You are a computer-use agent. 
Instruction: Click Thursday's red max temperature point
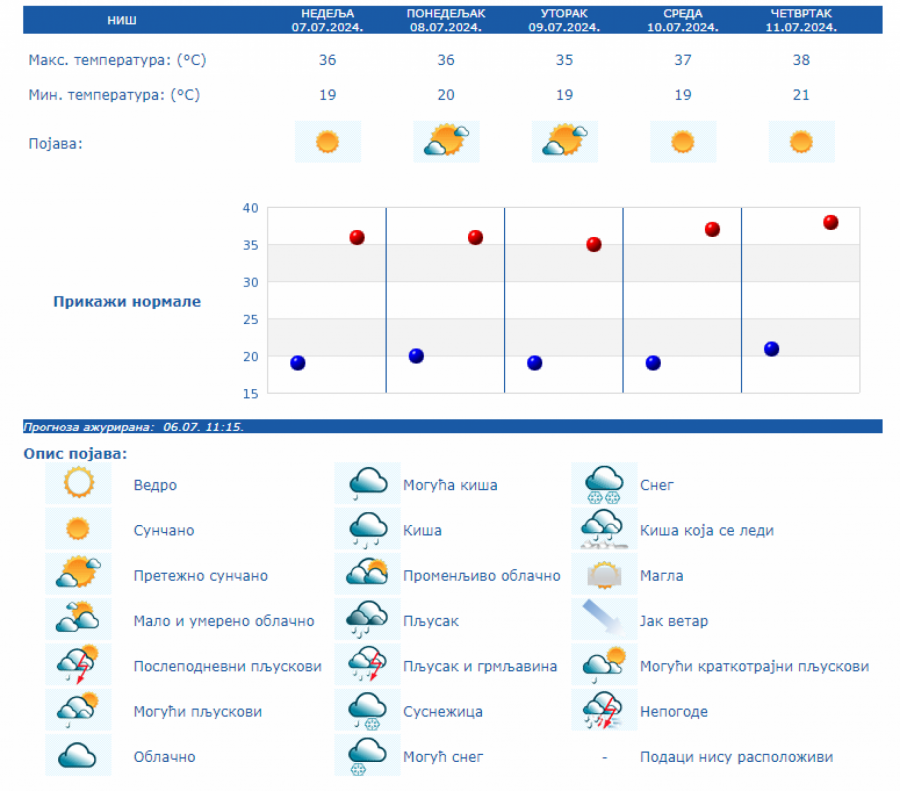pyautogui.click(x=830, y=222)
